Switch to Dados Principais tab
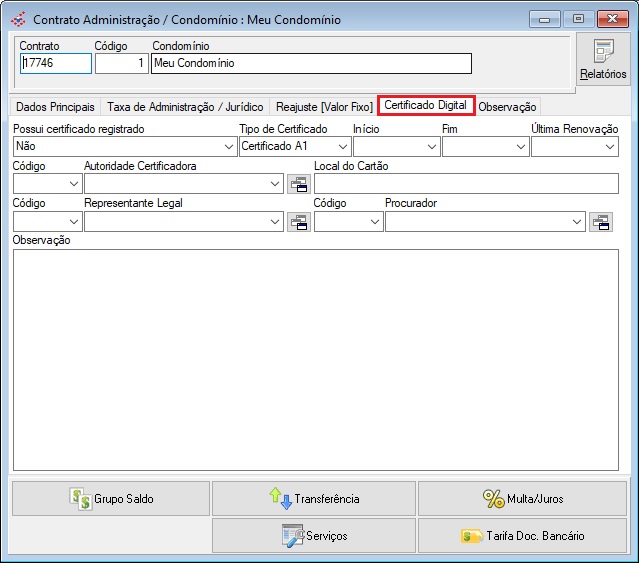Screen dimensions: 639x563 point(56,106)
